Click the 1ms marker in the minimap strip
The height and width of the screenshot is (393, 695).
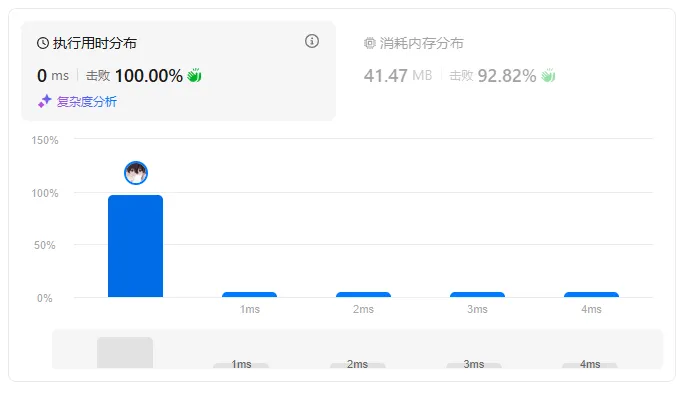pyautogui.click(x=241, y=365)
